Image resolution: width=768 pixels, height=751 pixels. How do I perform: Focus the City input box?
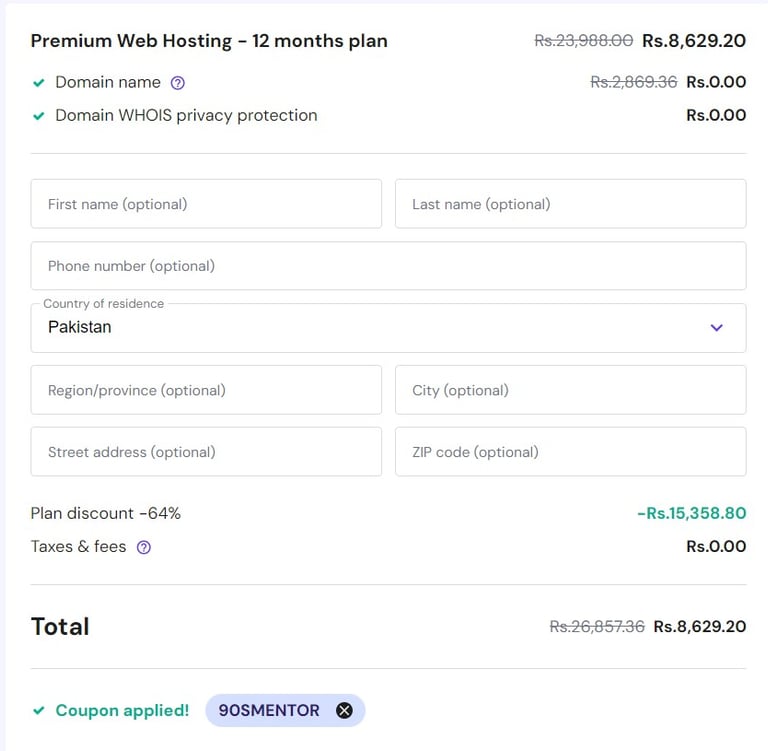pos(570,390)
